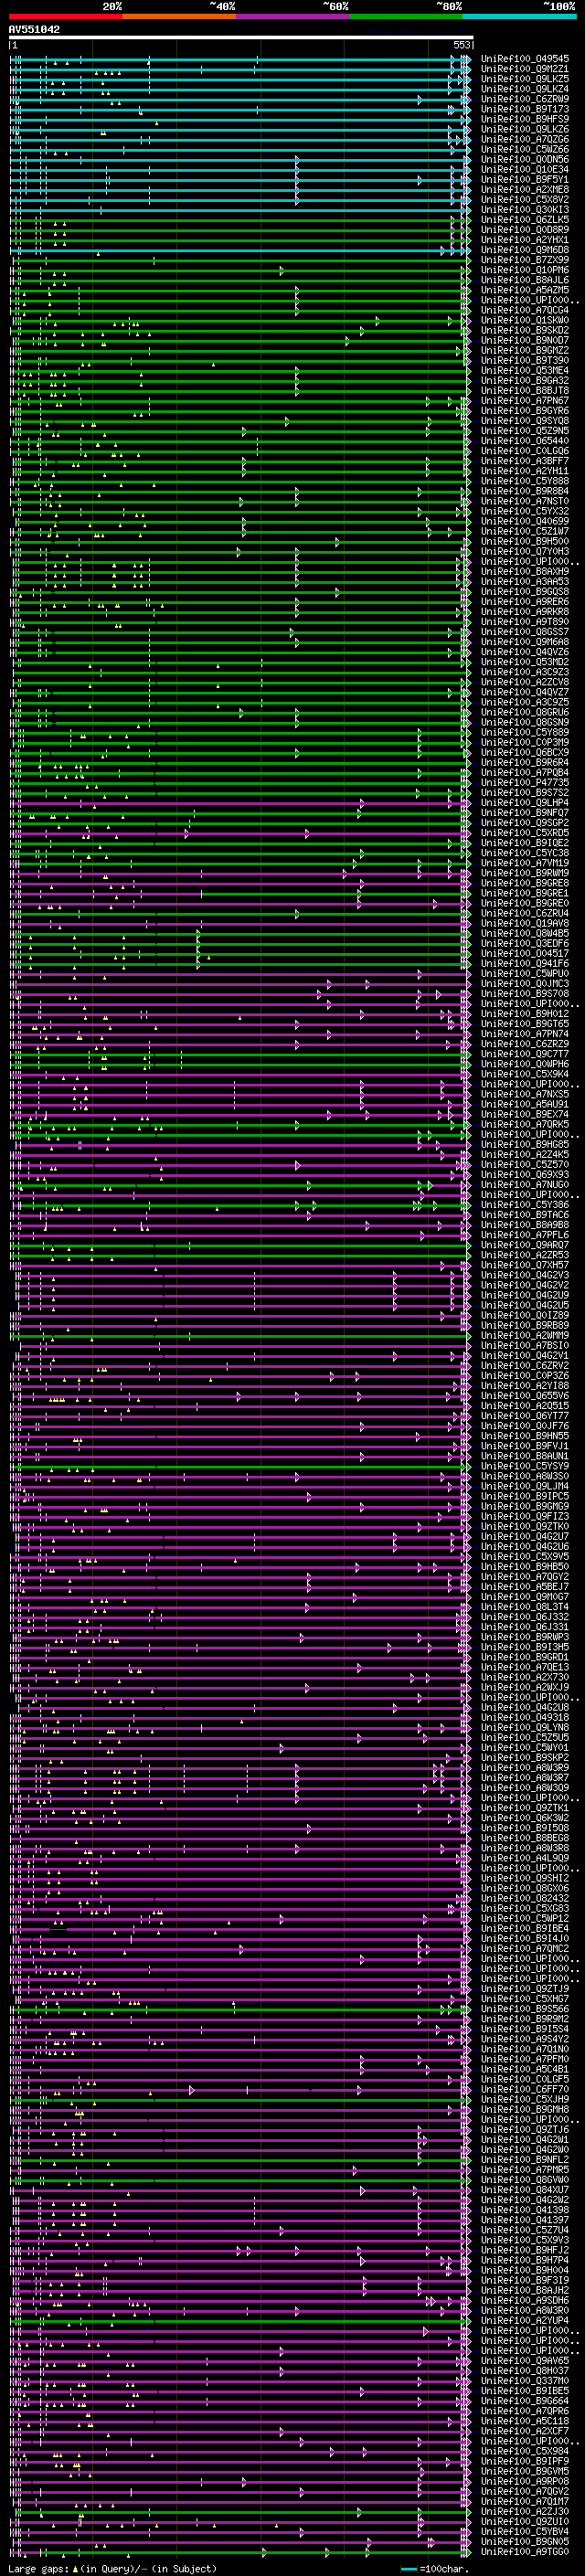The image size is (585, 2576).
Task: Click the query end position 553
Action: coord(461,45)
